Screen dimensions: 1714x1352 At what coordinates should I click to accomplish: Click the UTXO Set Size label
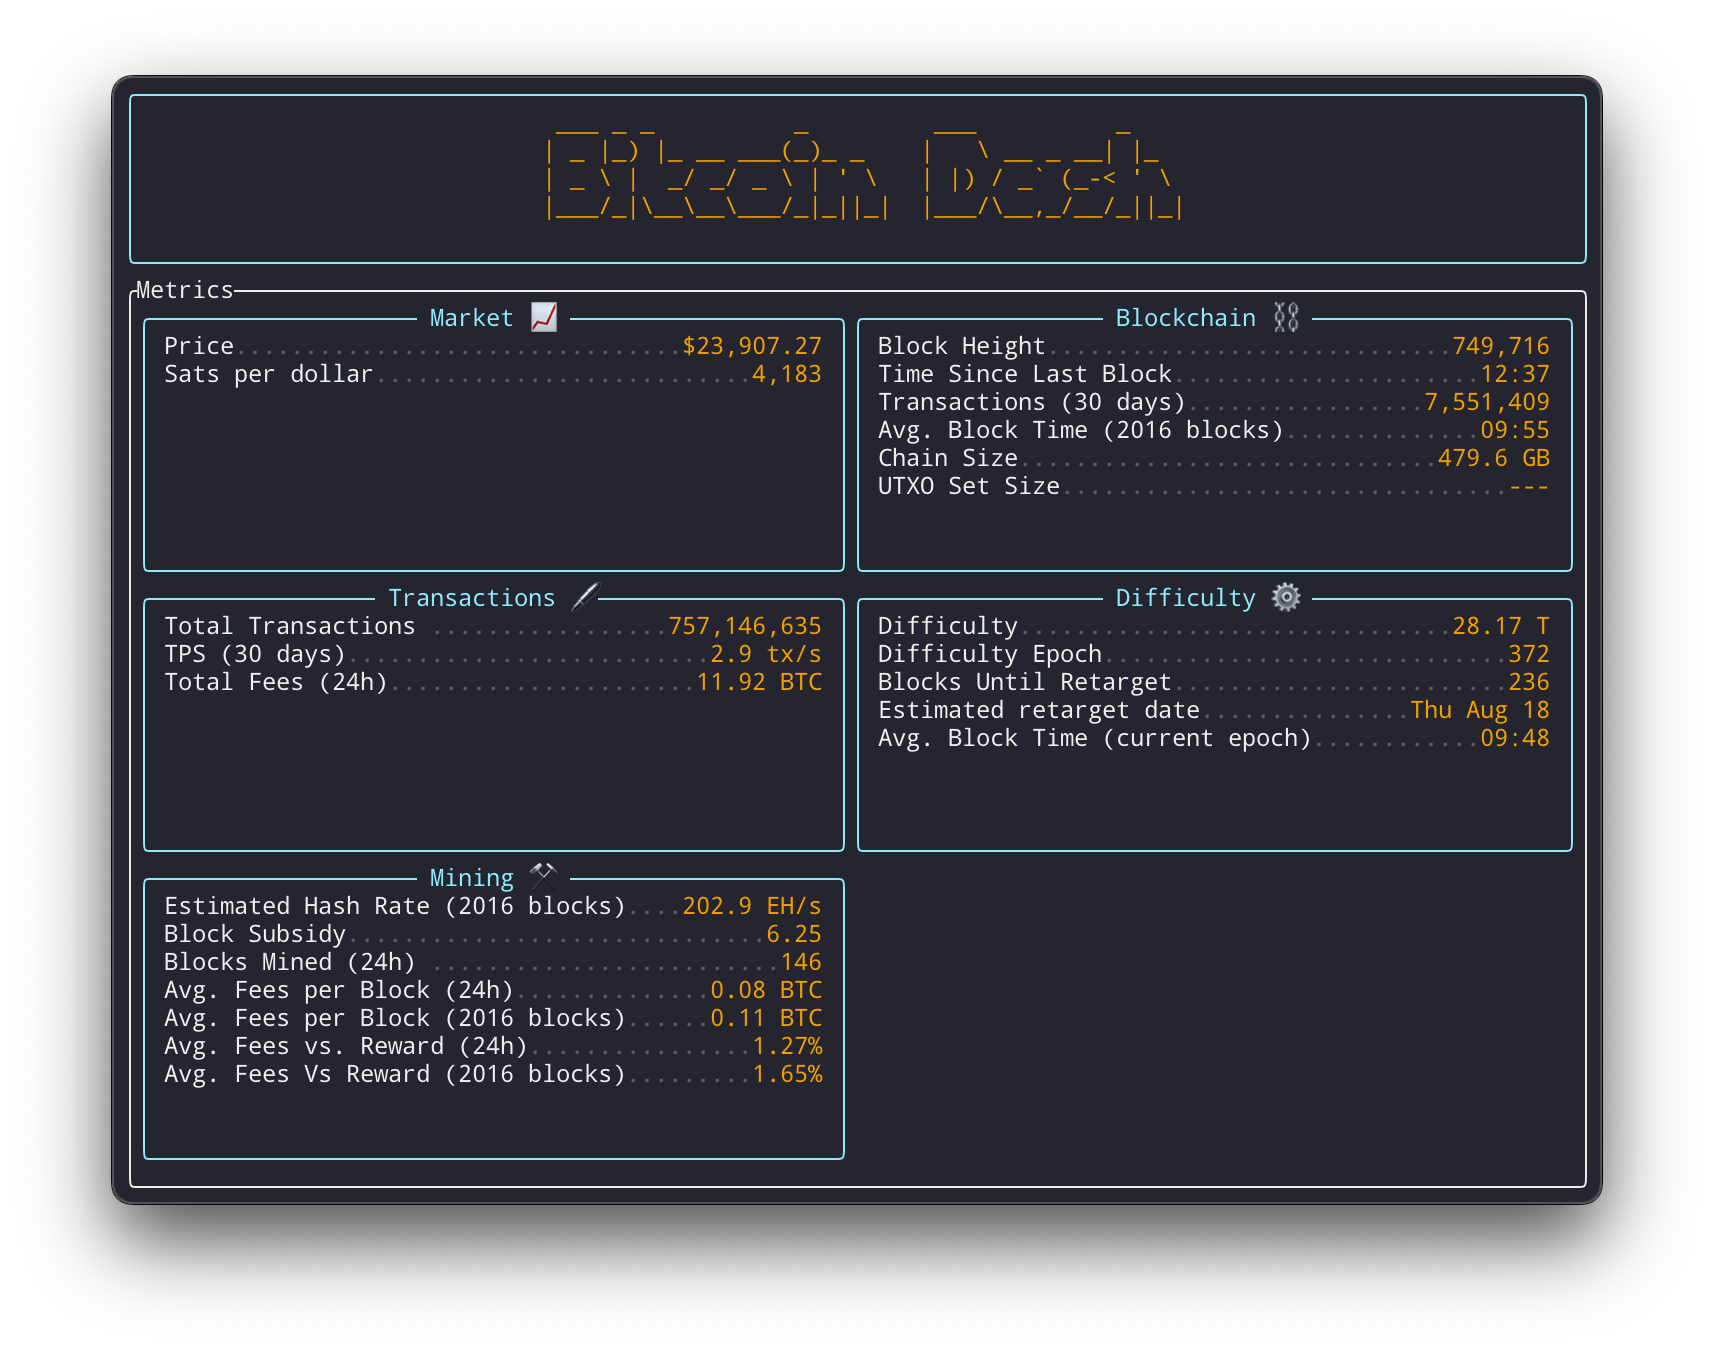pyautogui.click(x=968, y=486)
